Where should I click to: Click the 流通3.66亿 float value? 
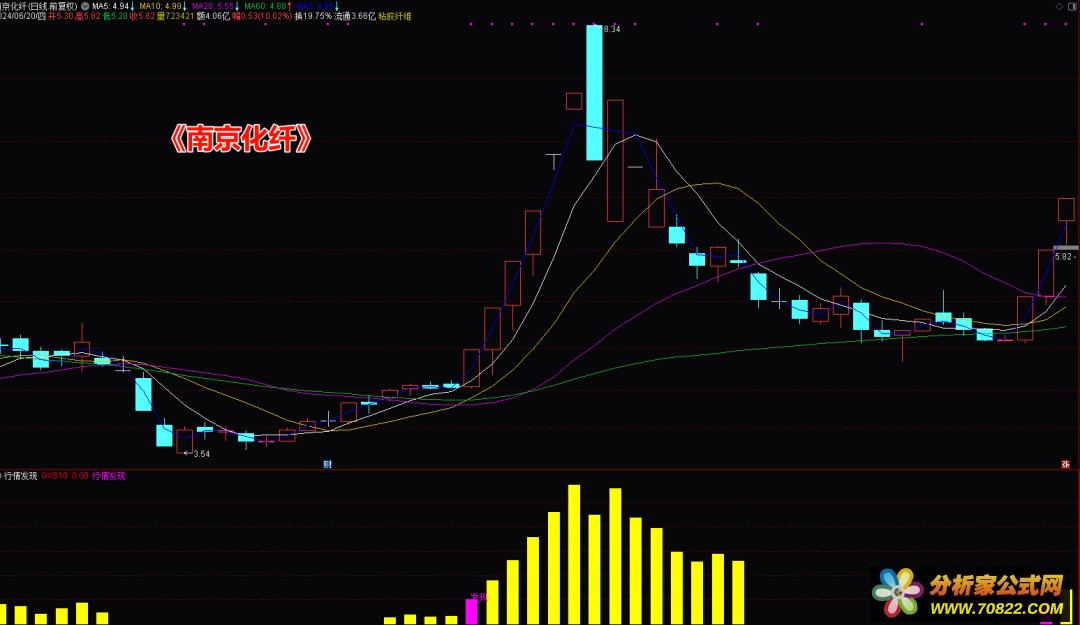point(355,16)
